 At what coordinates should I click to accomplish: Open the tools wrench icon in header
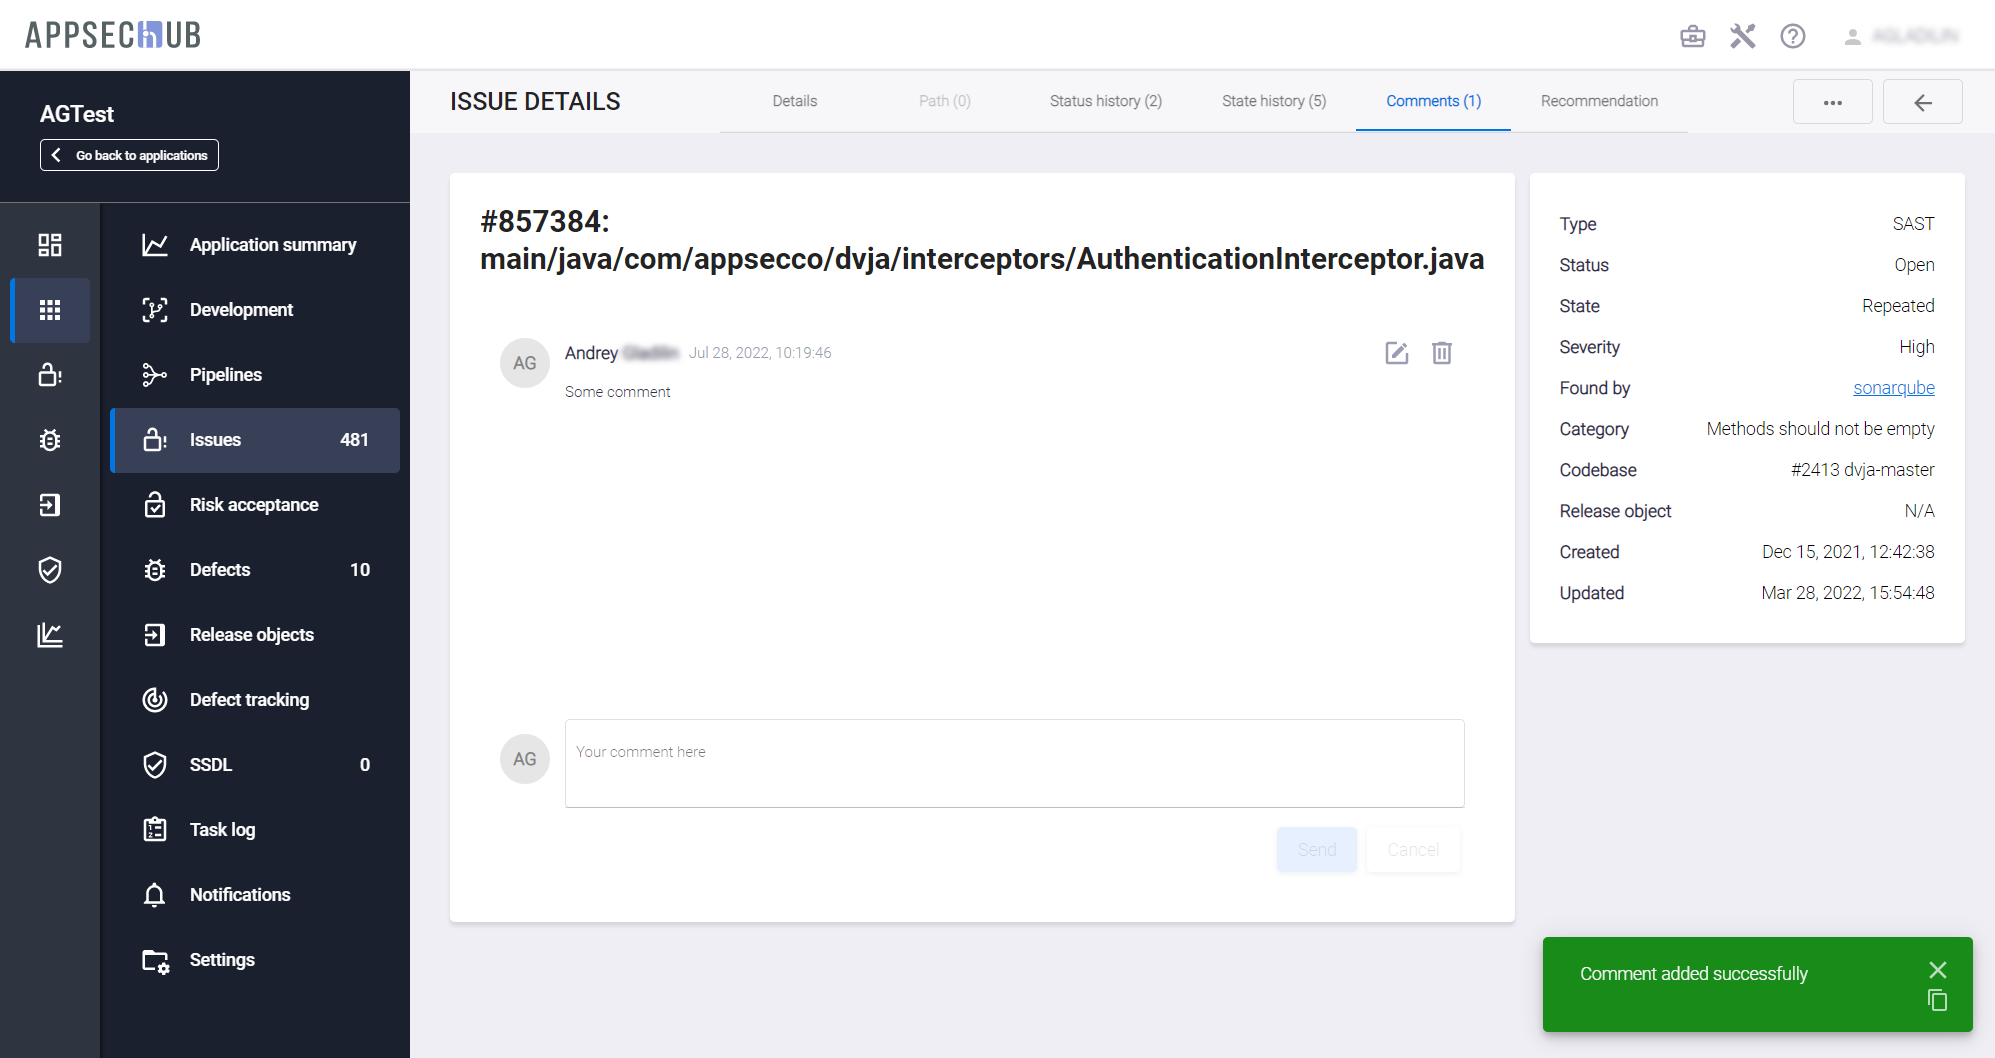click(1742, 37)
